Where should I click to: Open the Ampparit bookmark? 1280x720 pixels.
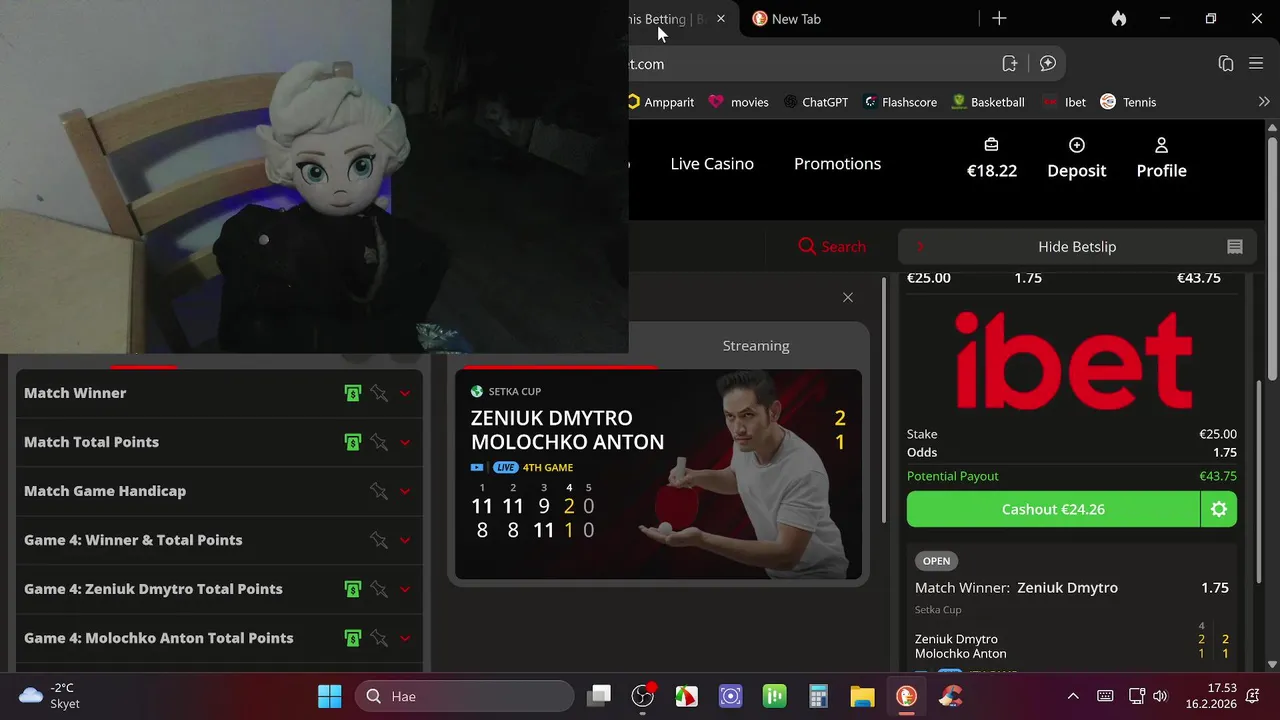pos(661,102)
